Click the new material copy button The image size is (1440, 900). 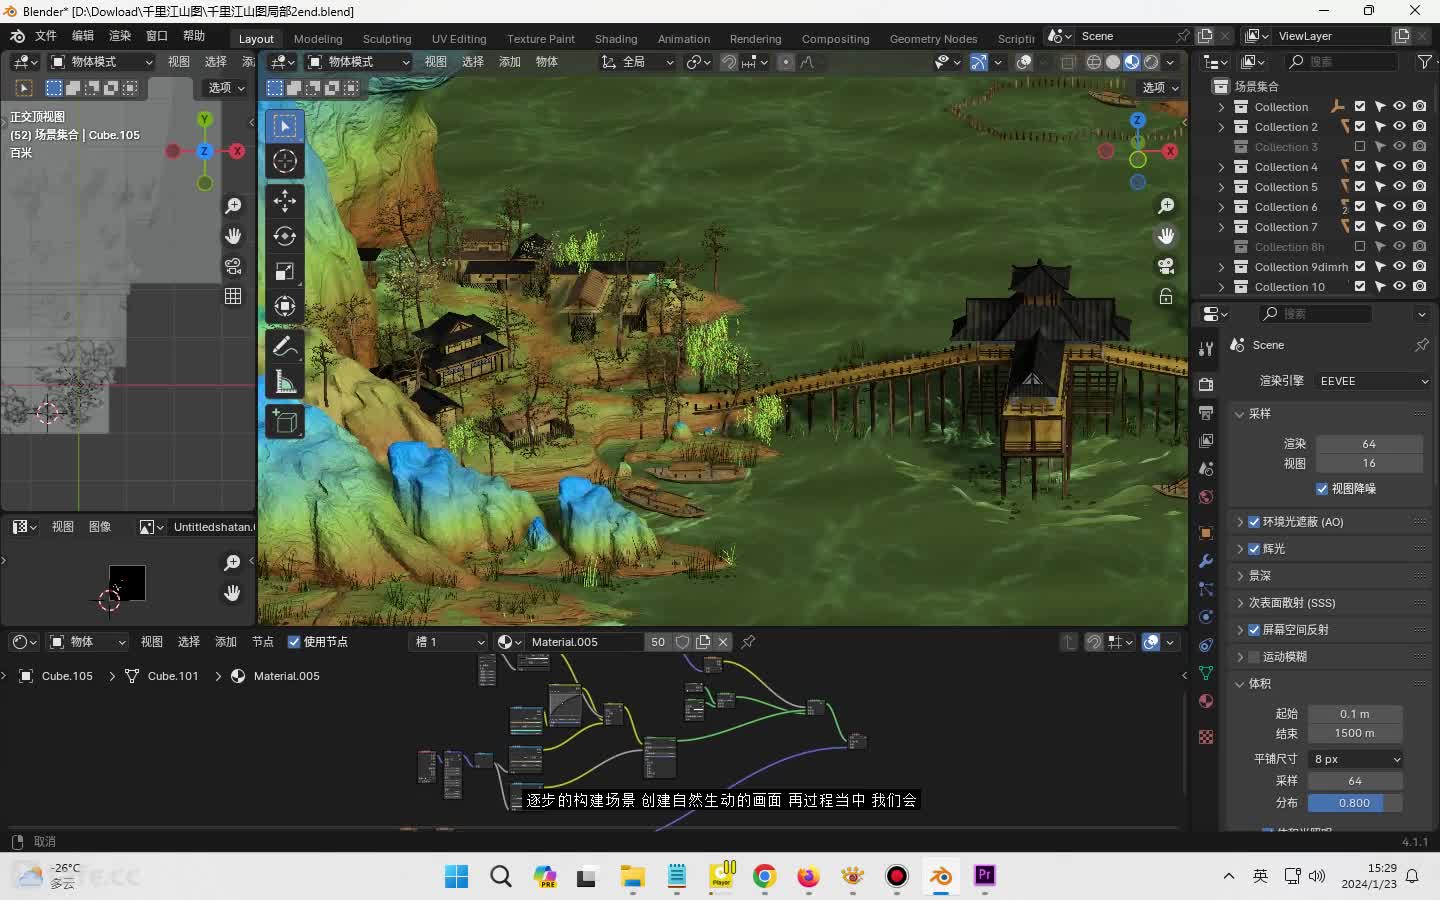[x=703, y=642]
